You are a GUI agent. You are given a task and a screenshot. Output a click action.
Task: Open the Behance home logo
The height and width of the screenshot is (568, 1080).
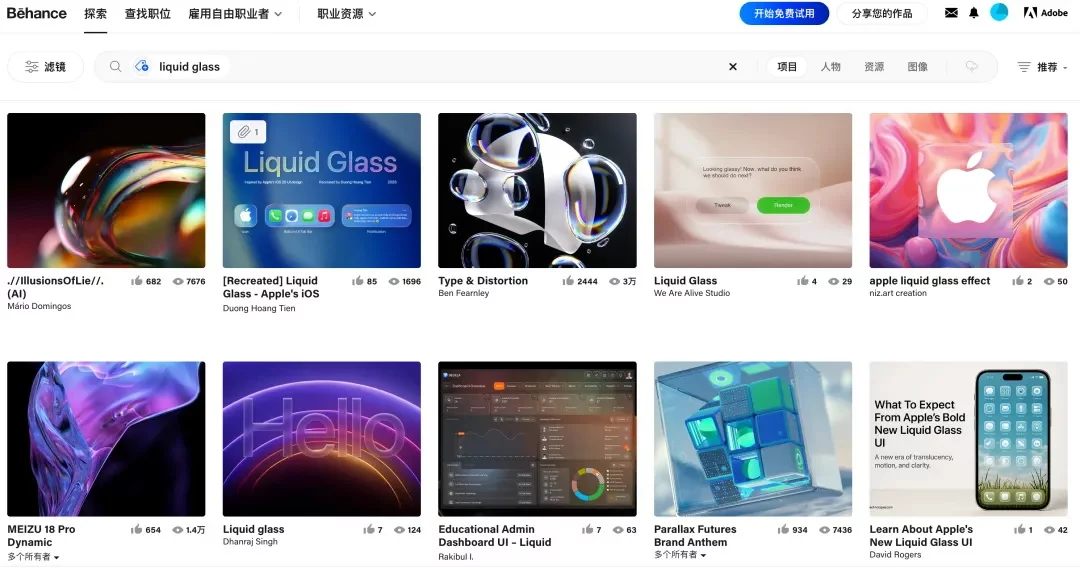pyautogui.click(x=37, y=13)
